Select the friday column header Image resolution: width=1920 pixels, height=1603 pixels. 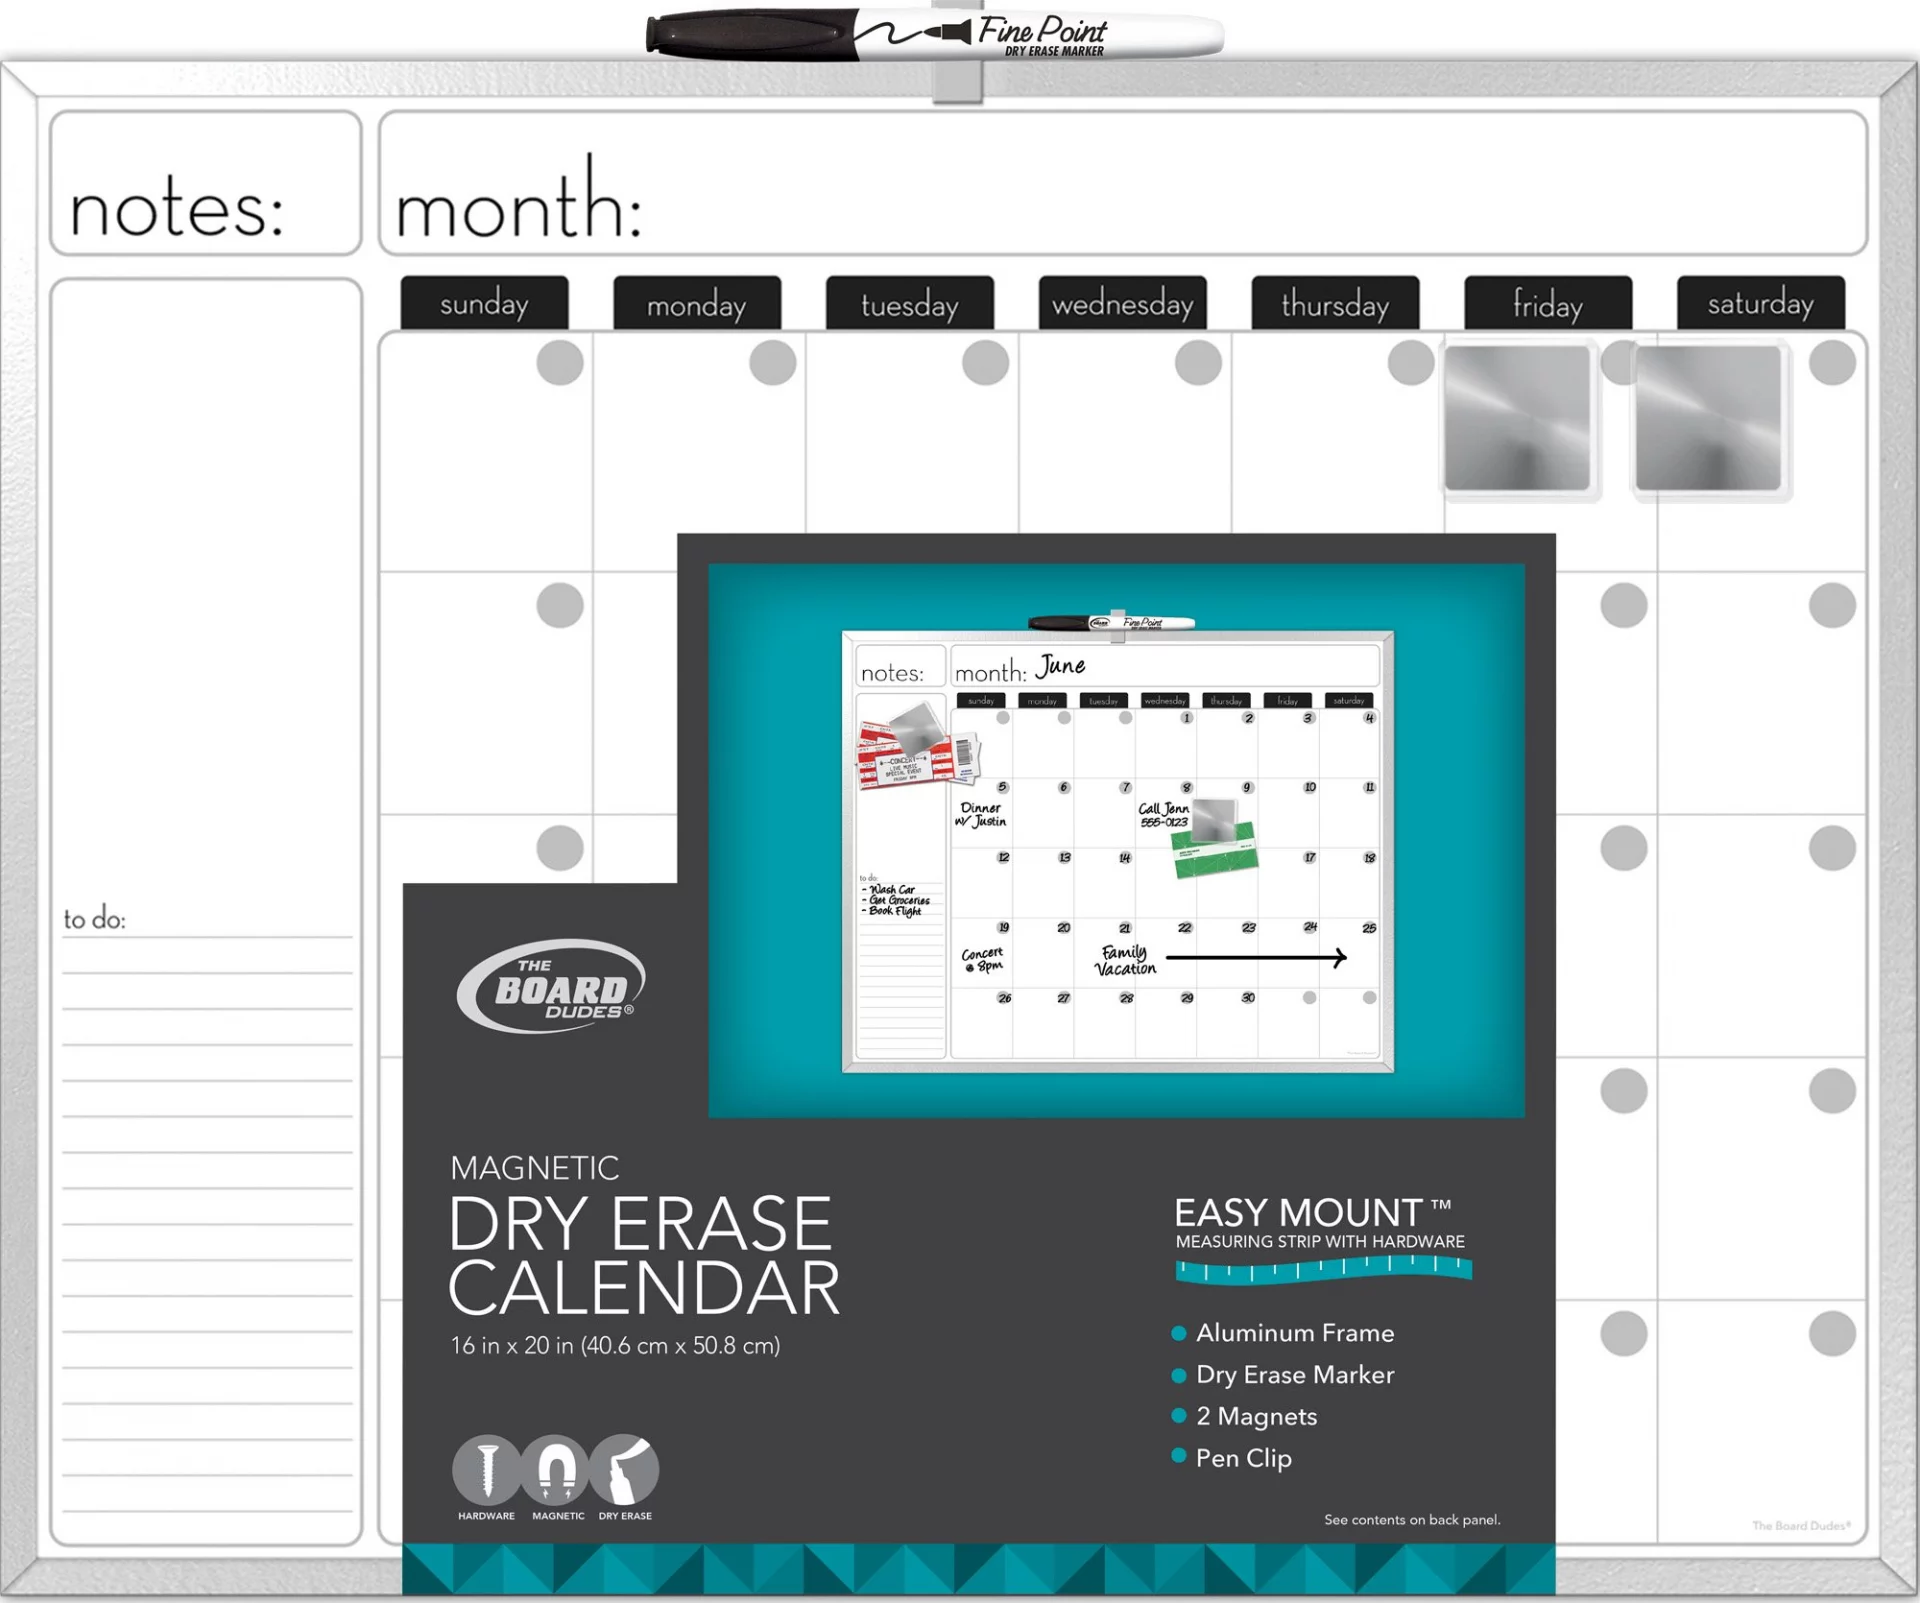click(1548, 303)
